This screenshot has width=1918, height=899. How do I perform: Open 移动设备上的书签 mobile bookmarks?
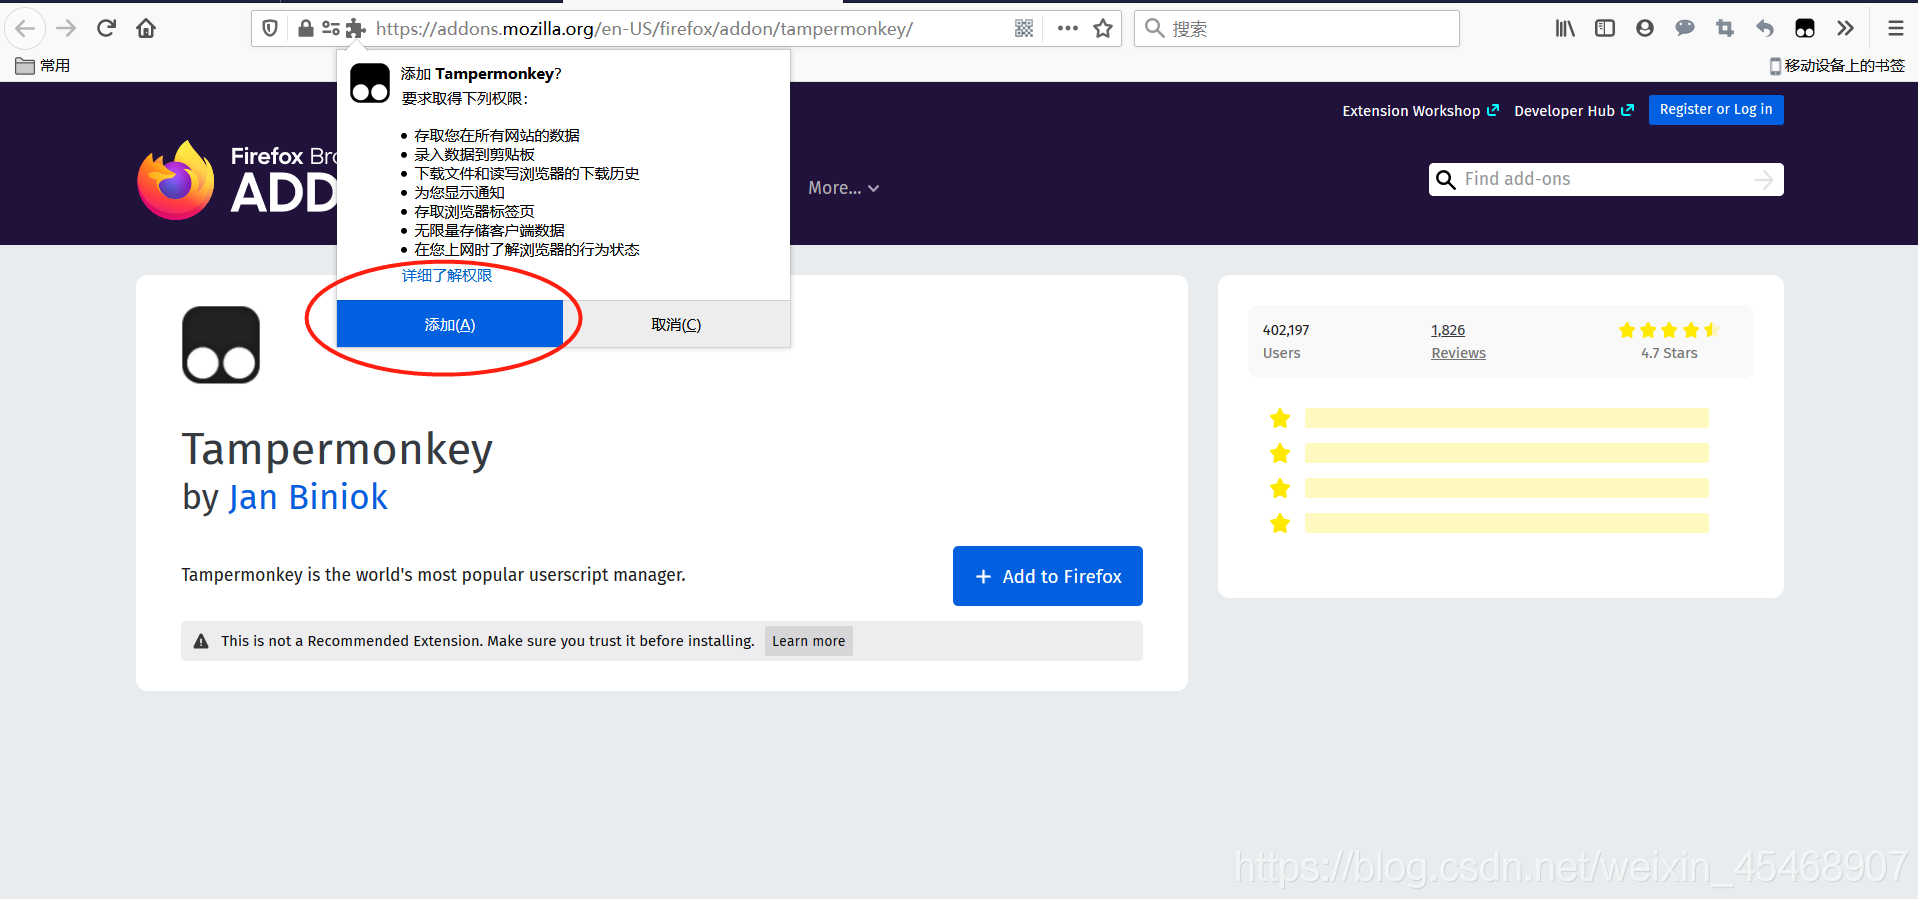[1837, 65]
